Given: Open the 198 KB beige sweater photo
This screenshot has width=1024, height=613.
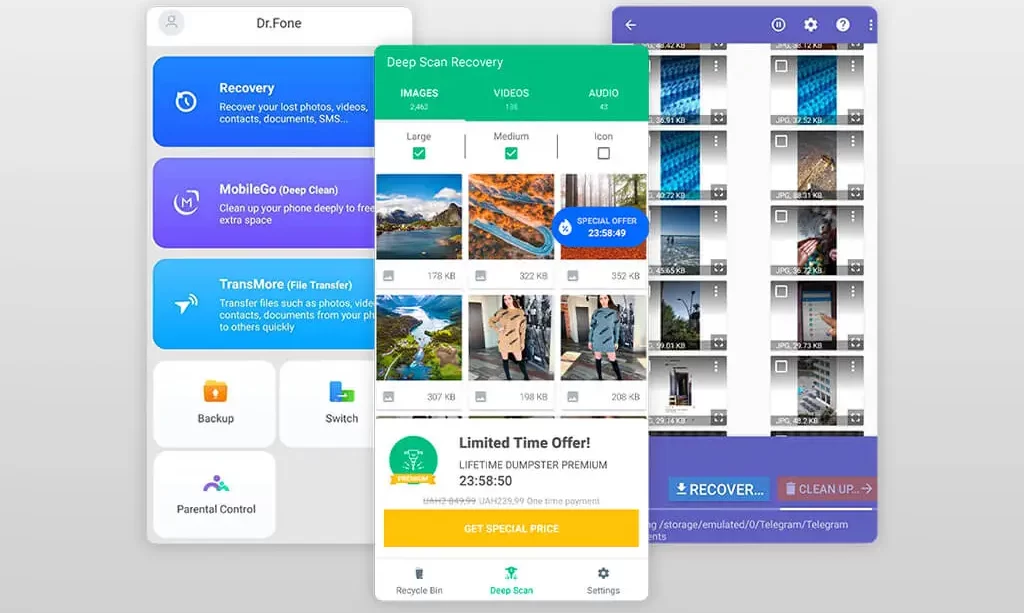Looking at the screenshot, I should pyautogui.click(x=511, y=338).
